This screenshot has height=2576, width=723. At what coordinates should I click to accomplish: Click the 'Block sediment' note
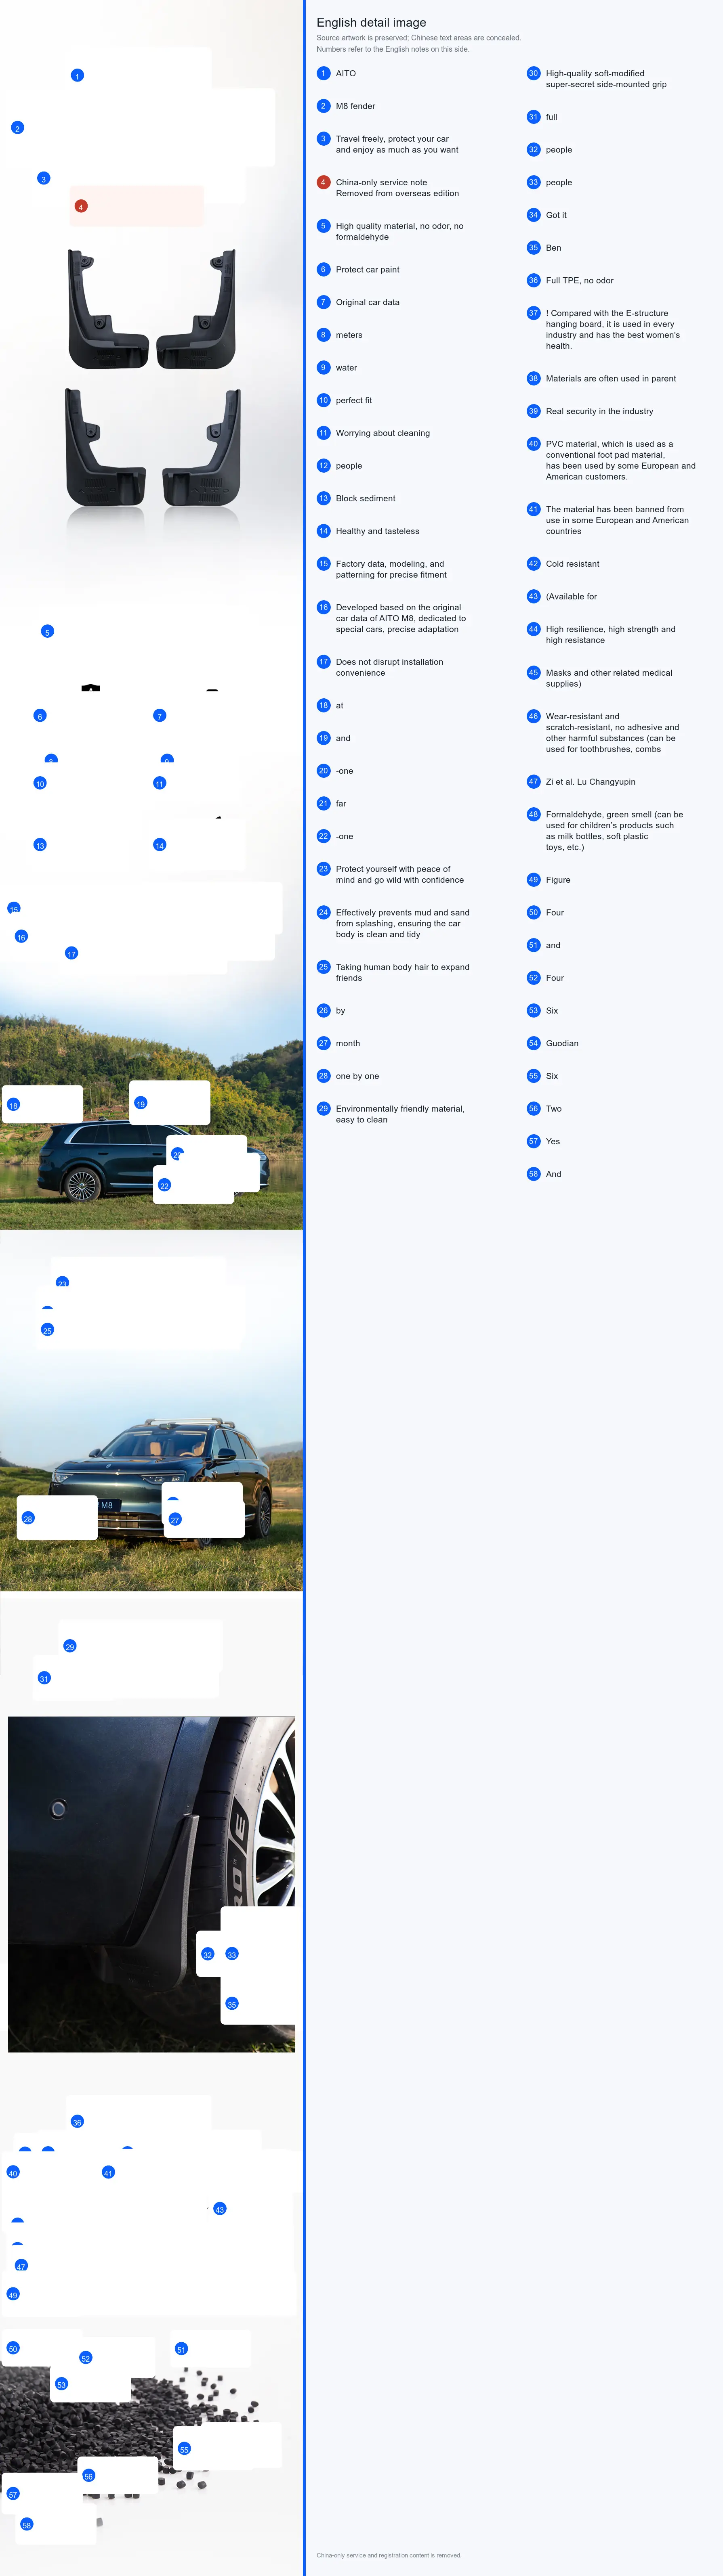click(x=365, y=498)
